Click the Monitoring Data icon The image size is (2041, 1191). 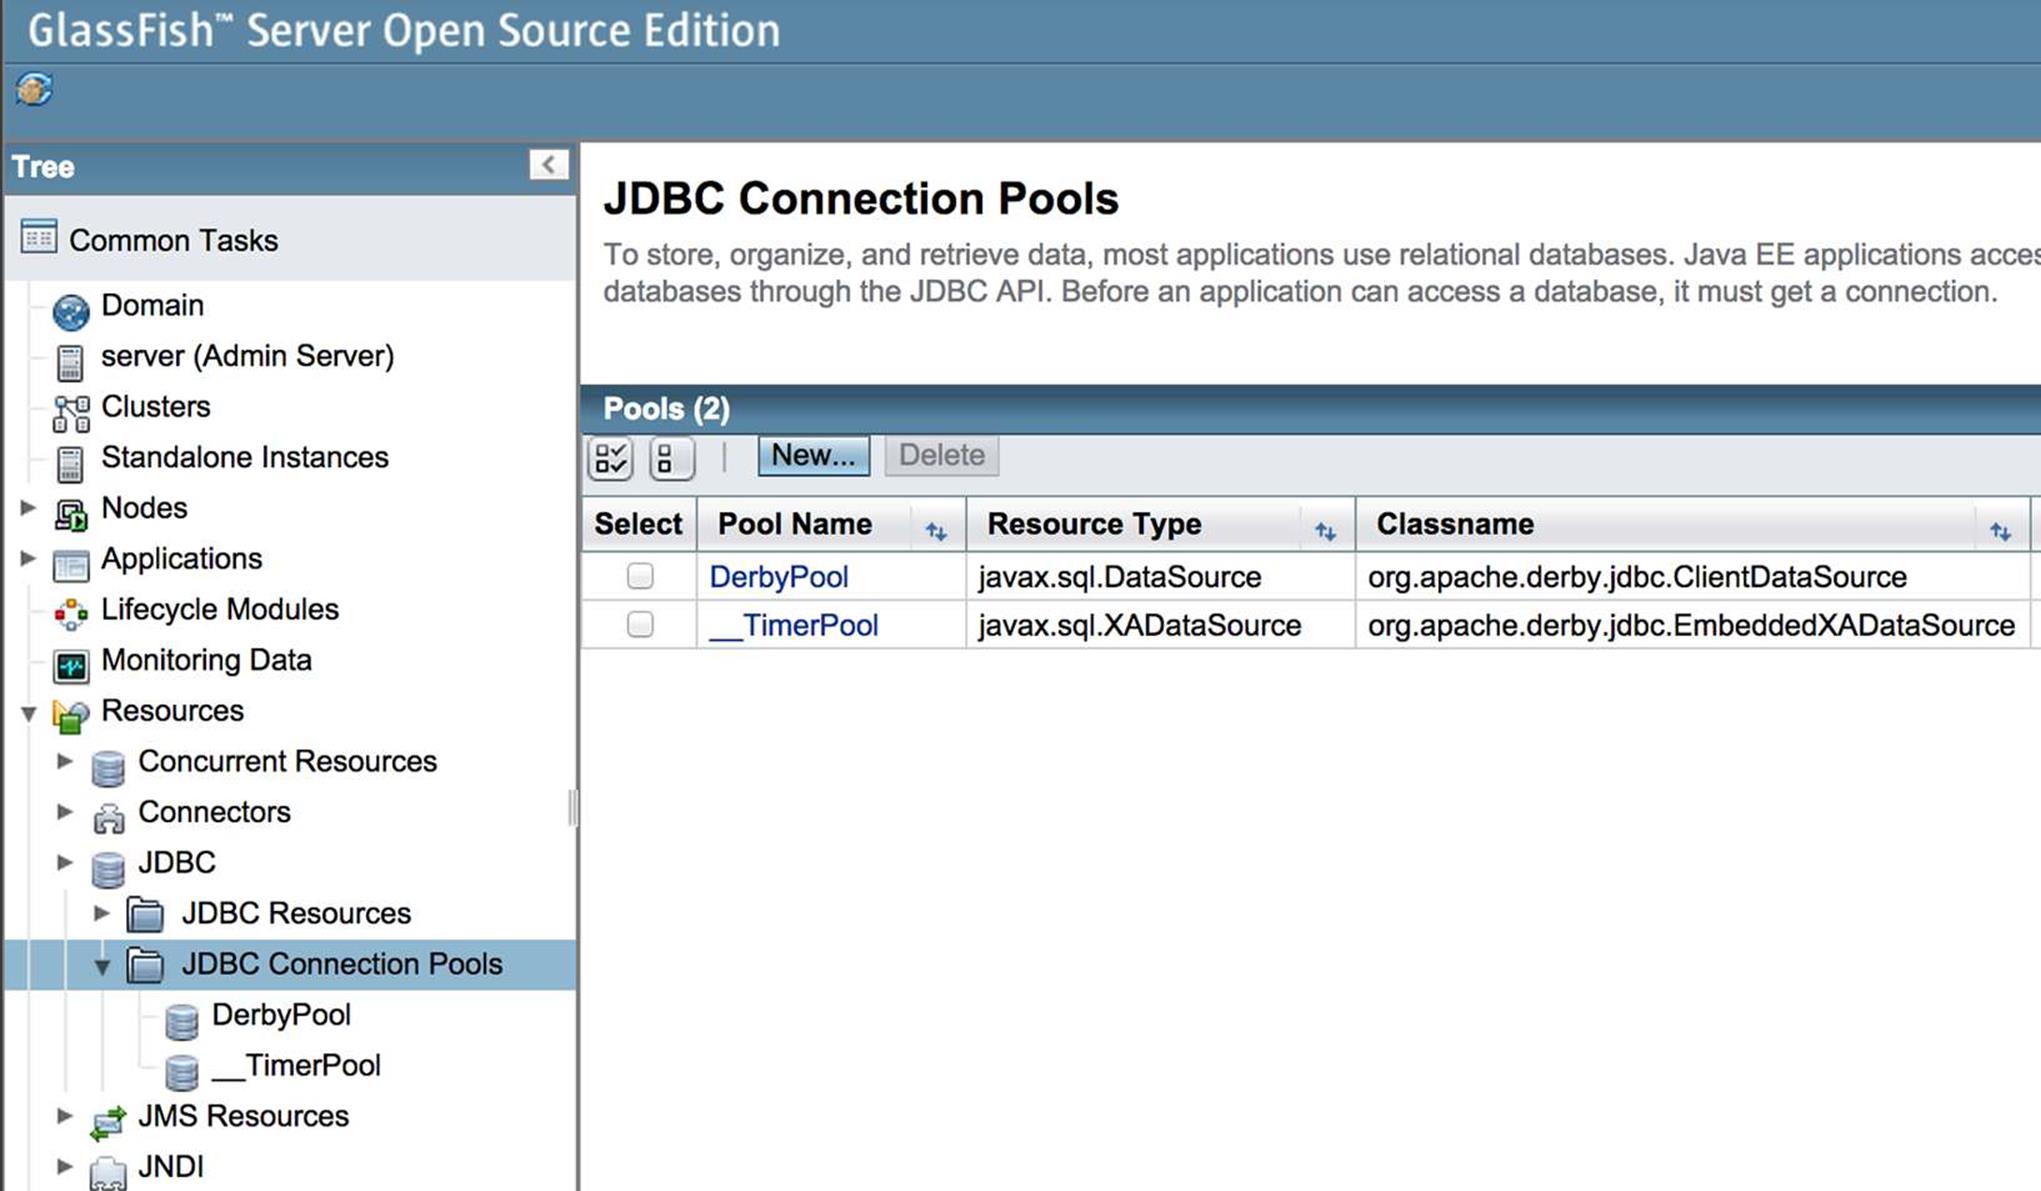71,666
